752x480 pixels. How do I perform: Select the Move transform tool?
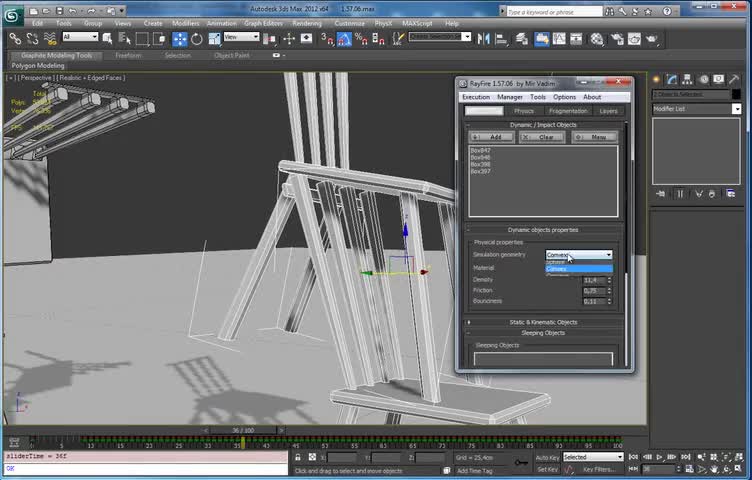(180, 39)
